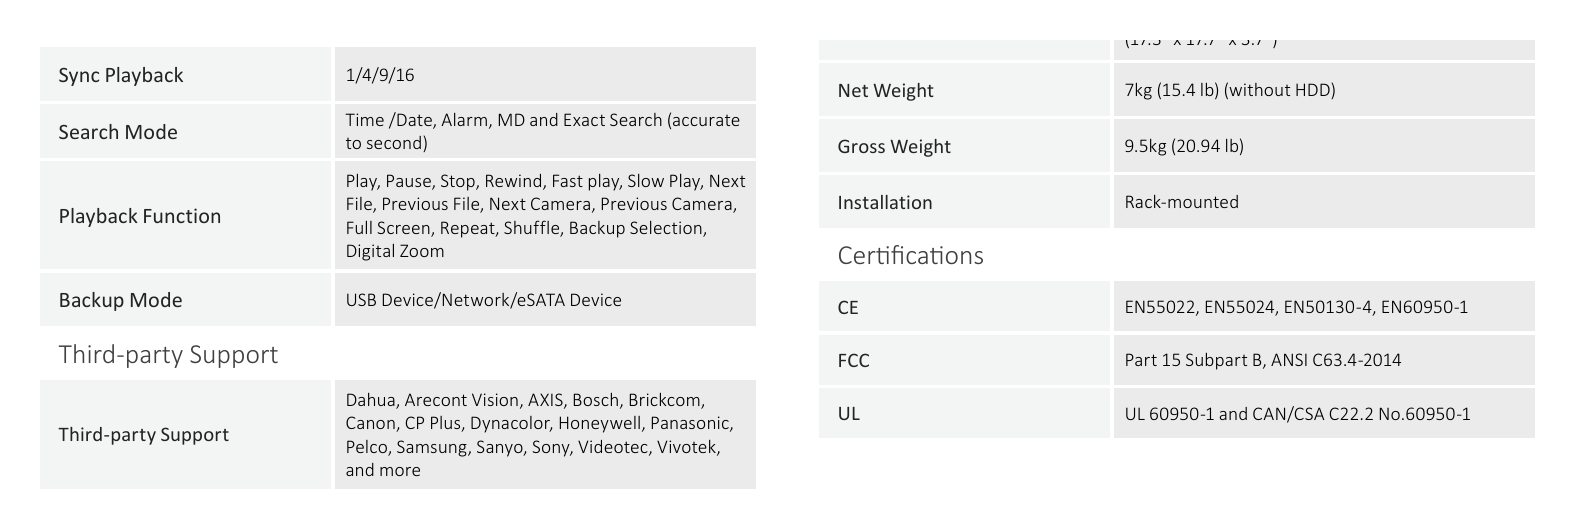Click the Third-party Support row label
The image size is (1575, 529).
pyautogui.click(x=144, y=435)
